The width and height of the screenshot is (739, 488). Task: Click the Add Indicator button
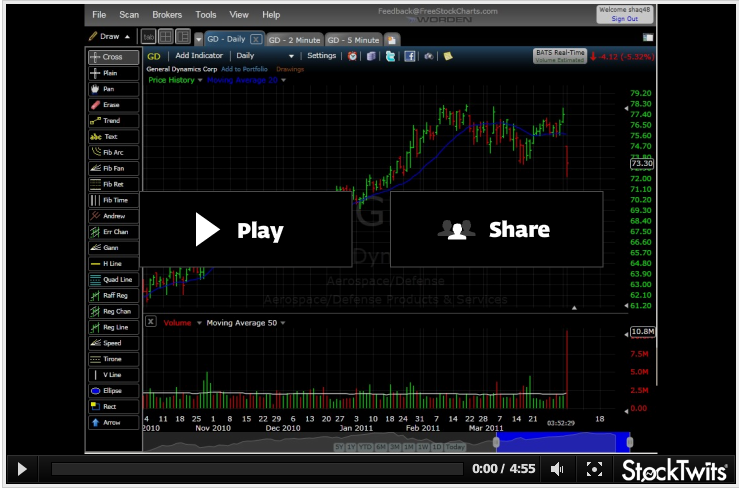(199, 56)
